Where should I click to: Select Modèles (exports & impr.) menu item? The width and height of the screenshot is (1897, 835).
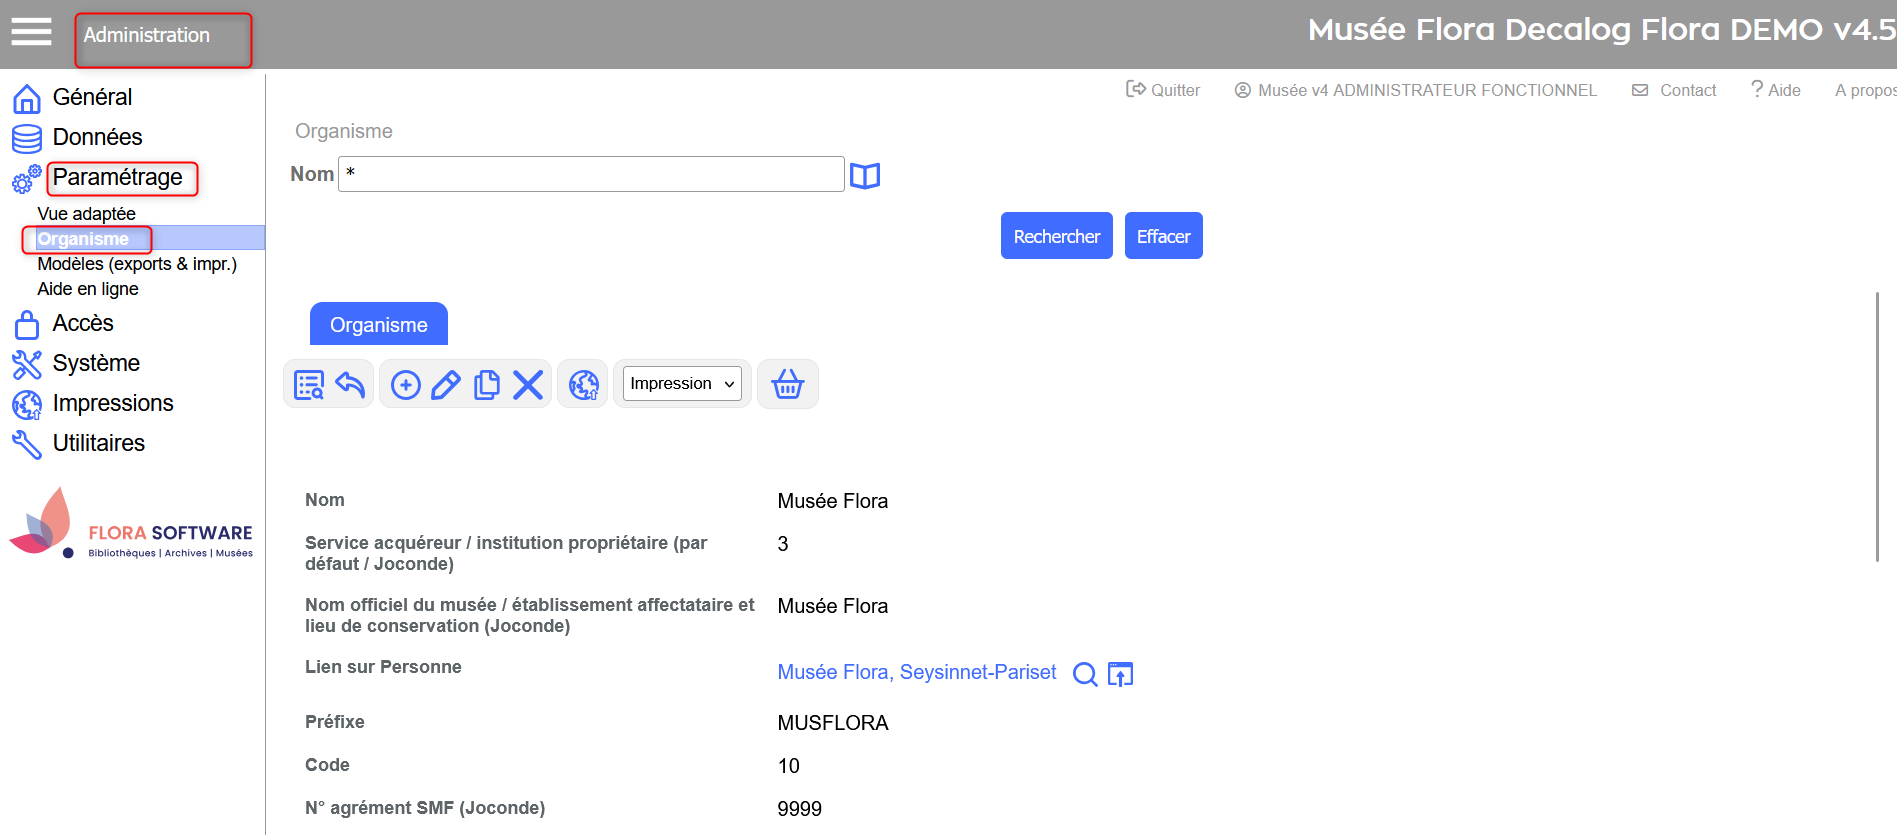pos(137,264)
